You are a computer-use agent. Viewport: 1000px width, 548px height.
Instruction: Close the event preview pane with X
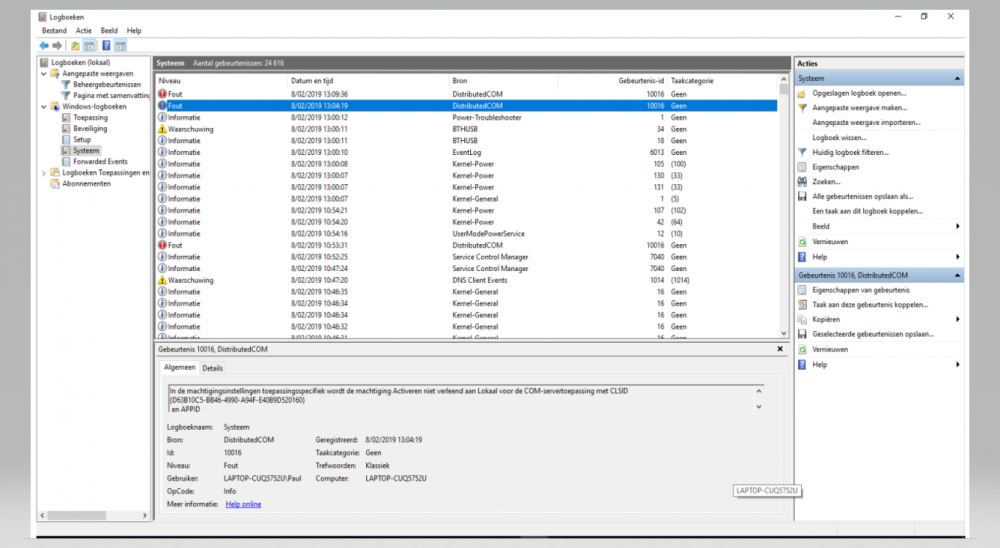point(781,349)
